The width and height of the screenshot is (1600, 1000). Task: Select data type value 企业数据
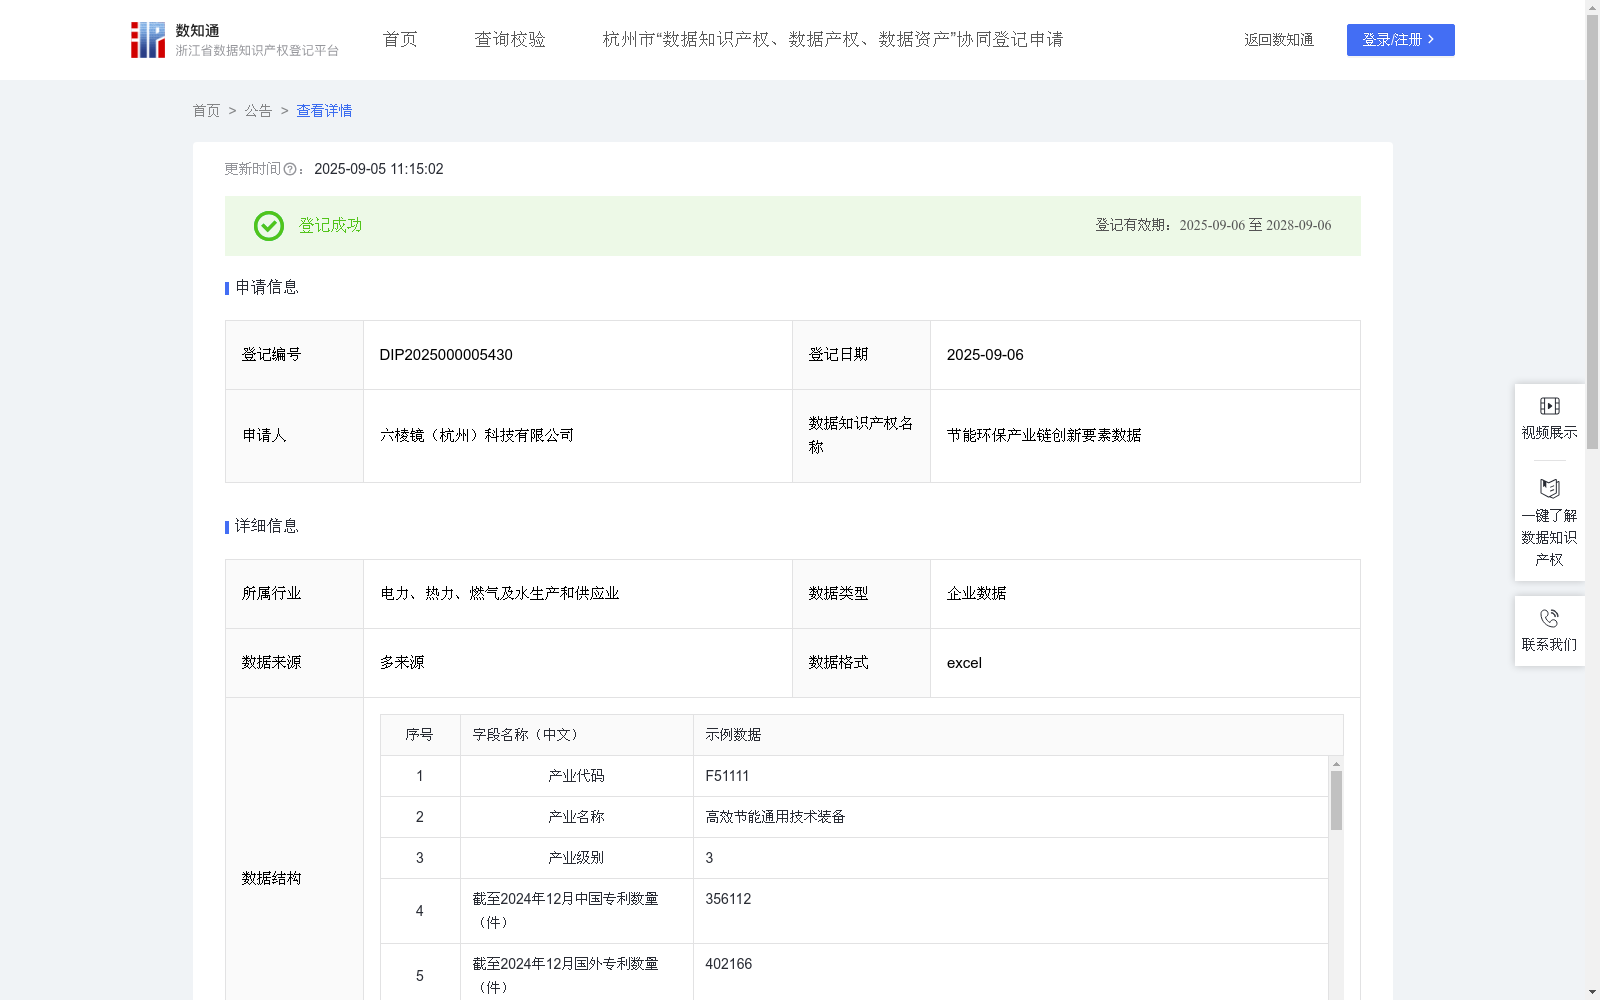coord(977,594)
